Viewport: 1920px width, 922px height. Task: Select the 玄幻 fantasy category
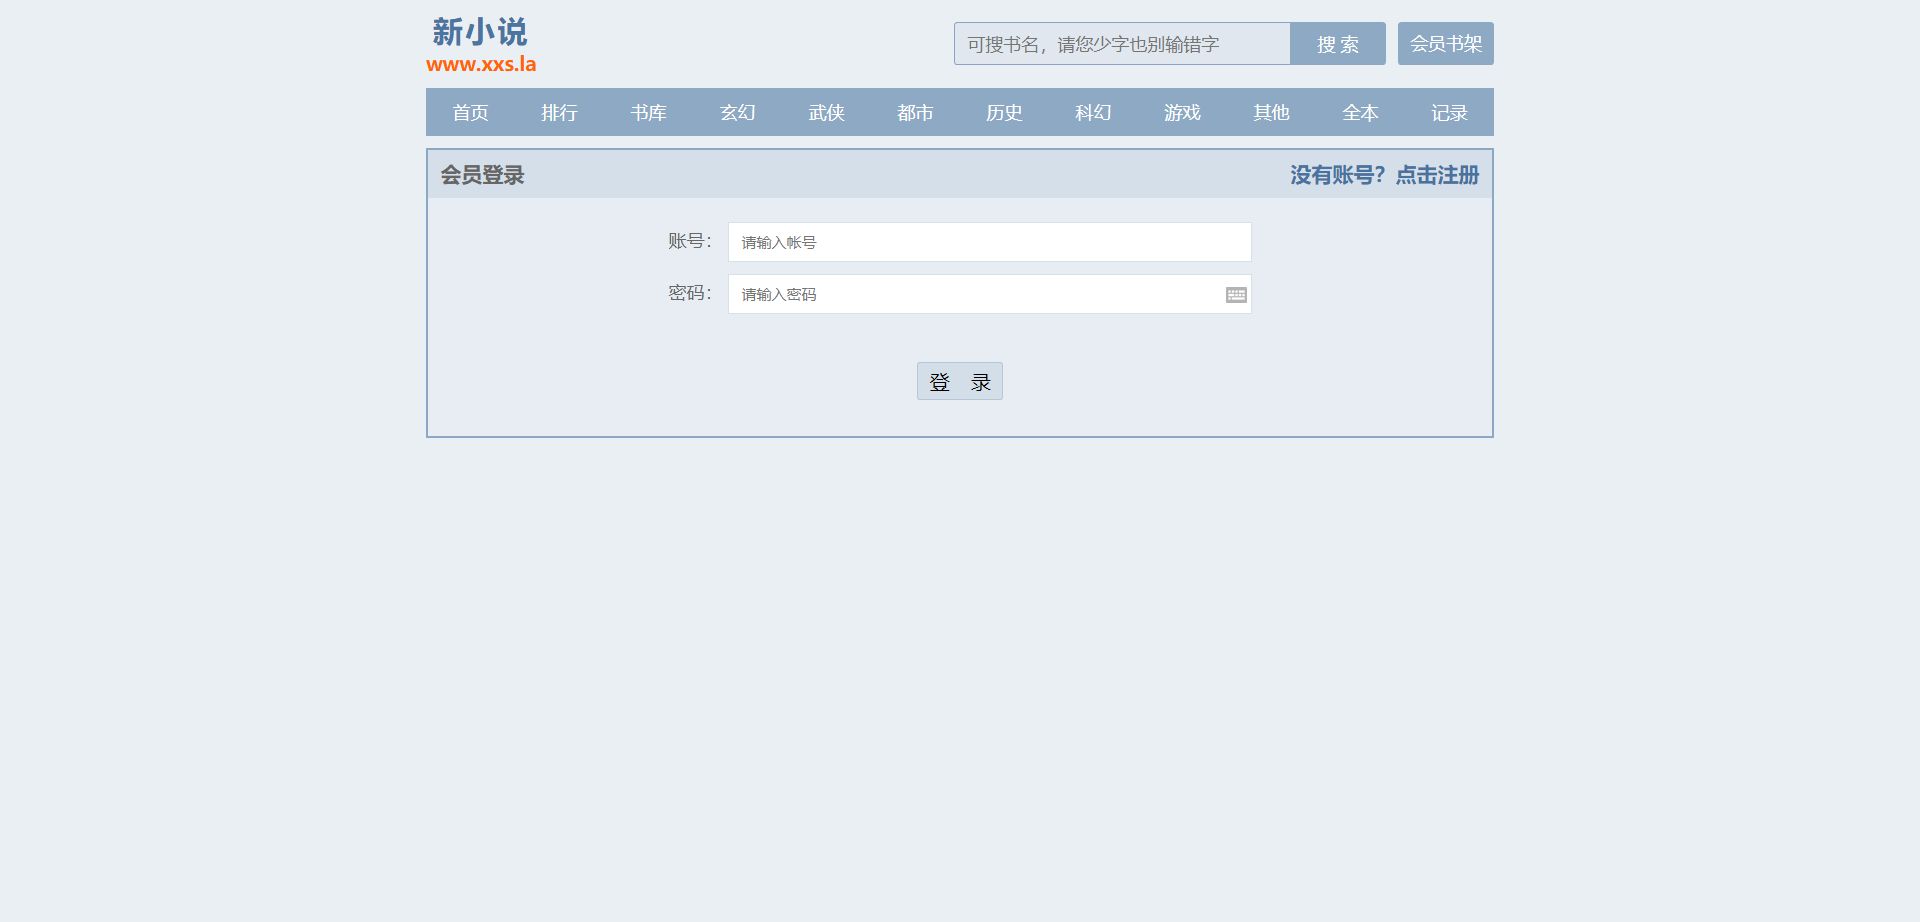(737, 113)
